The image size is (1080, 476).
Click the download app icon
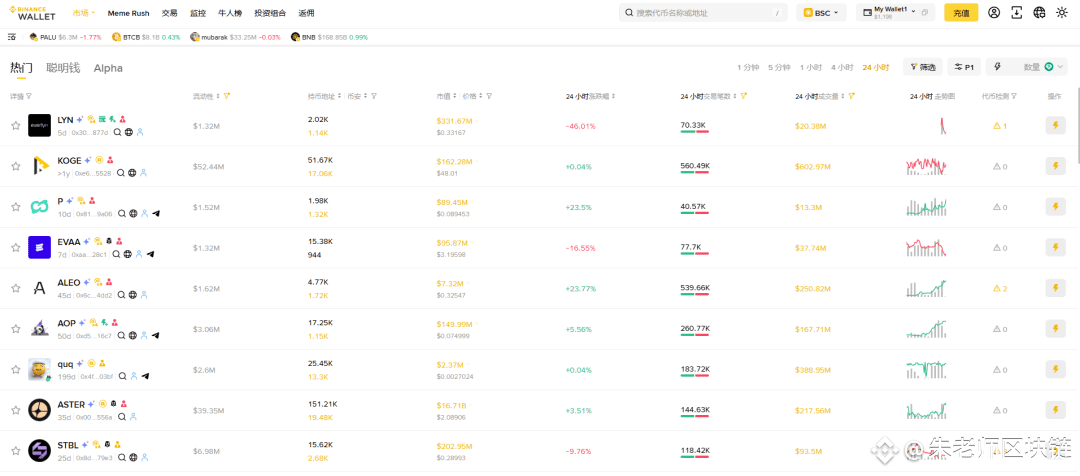[x=1017, y=12]
